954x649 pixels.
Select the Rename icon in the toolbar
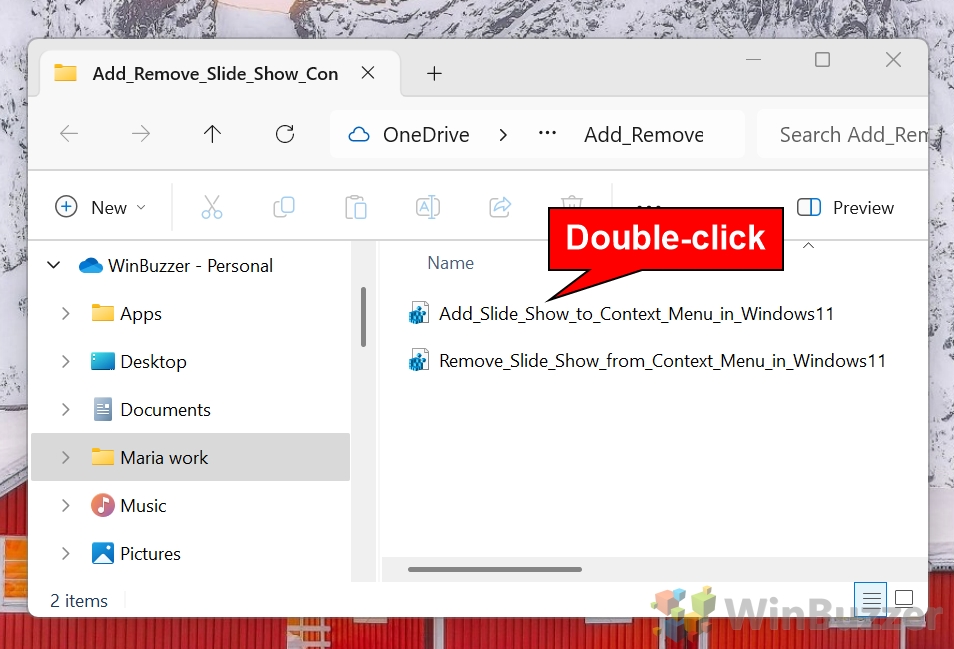click(428, 207)
